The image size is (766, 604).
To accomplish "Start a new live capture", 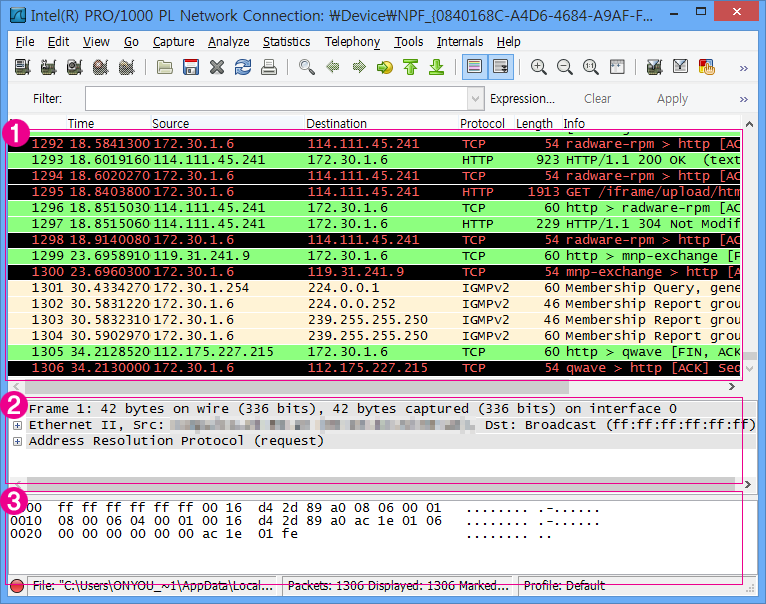I will click(74, 67).
